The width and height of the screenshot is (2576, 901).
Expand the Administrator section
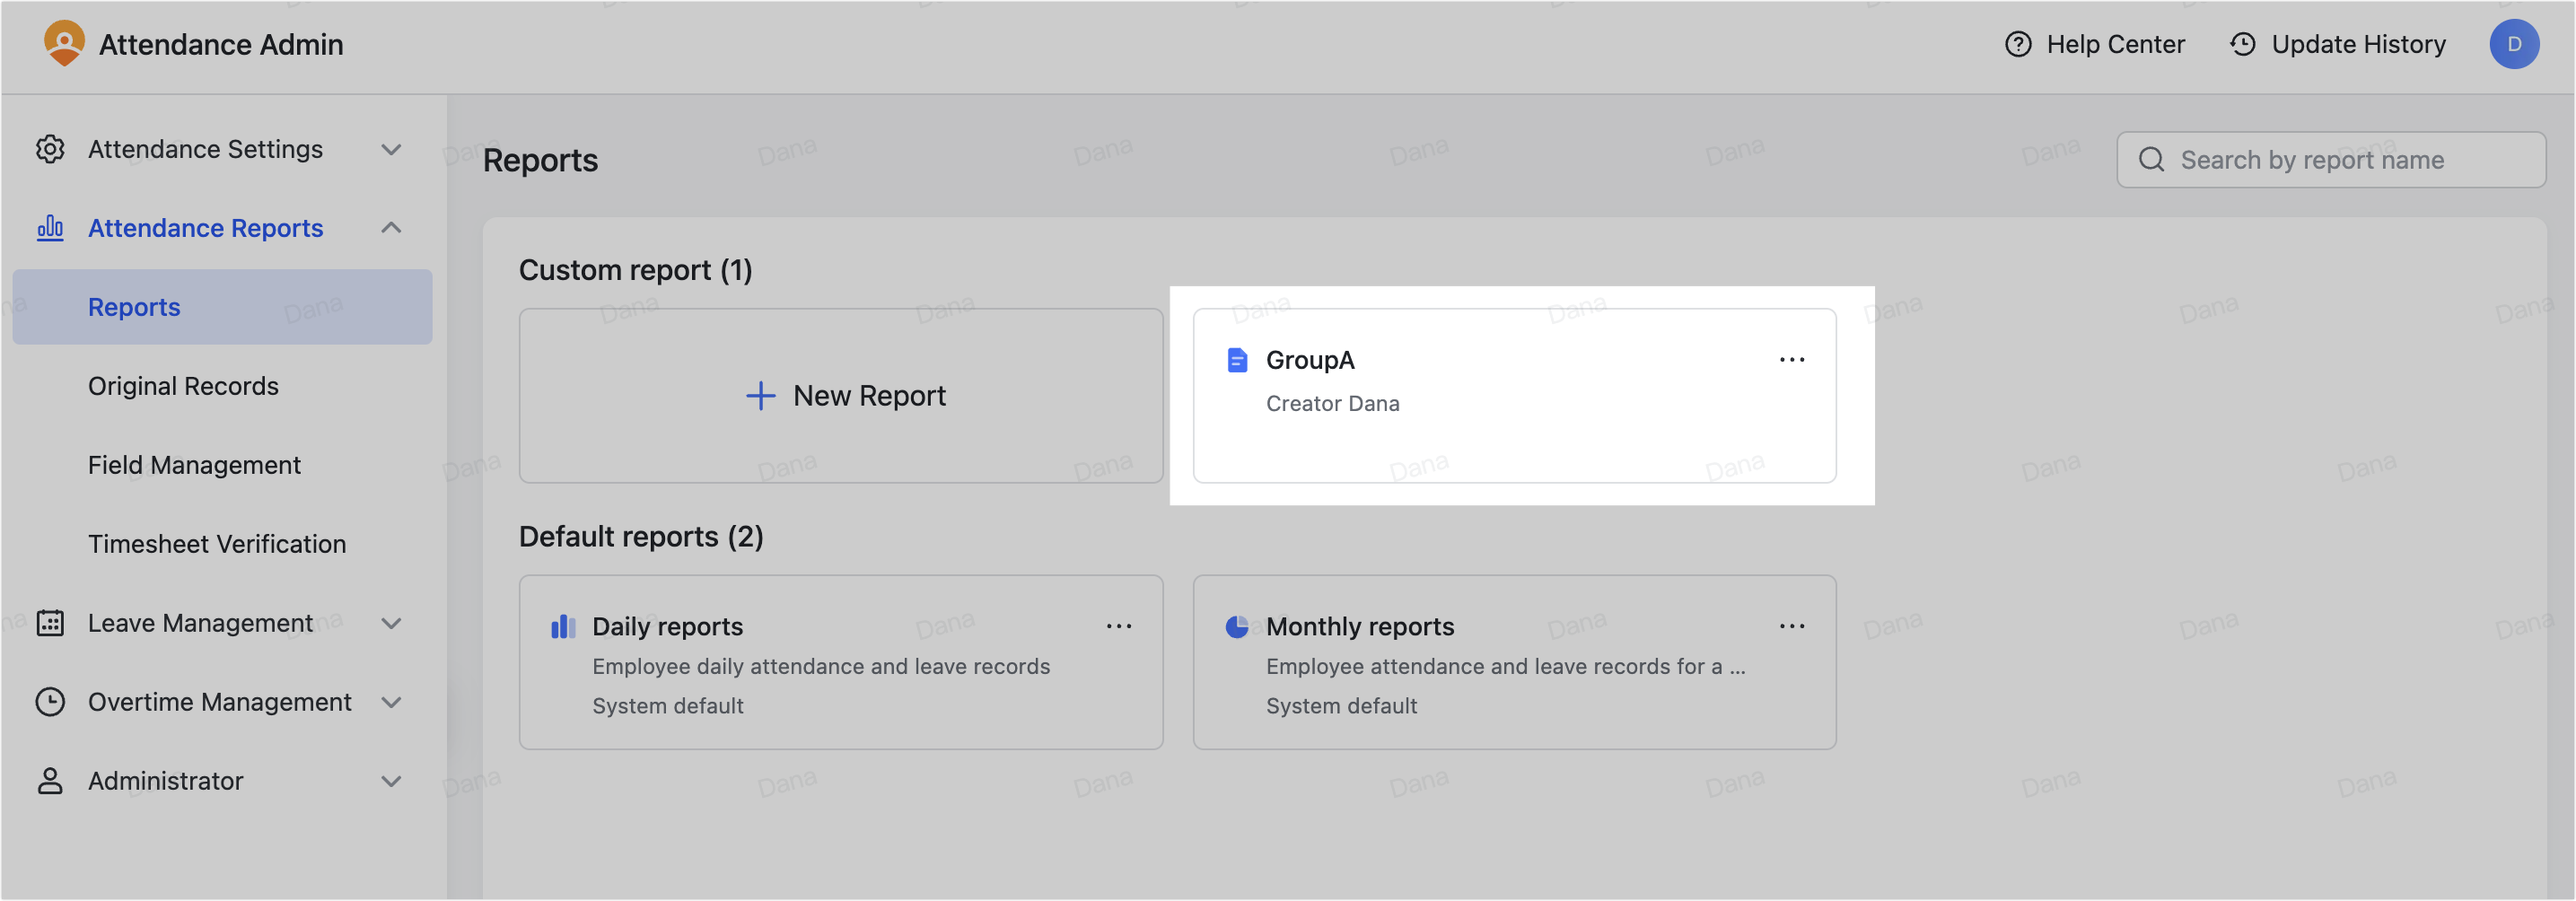coord(391,781)
